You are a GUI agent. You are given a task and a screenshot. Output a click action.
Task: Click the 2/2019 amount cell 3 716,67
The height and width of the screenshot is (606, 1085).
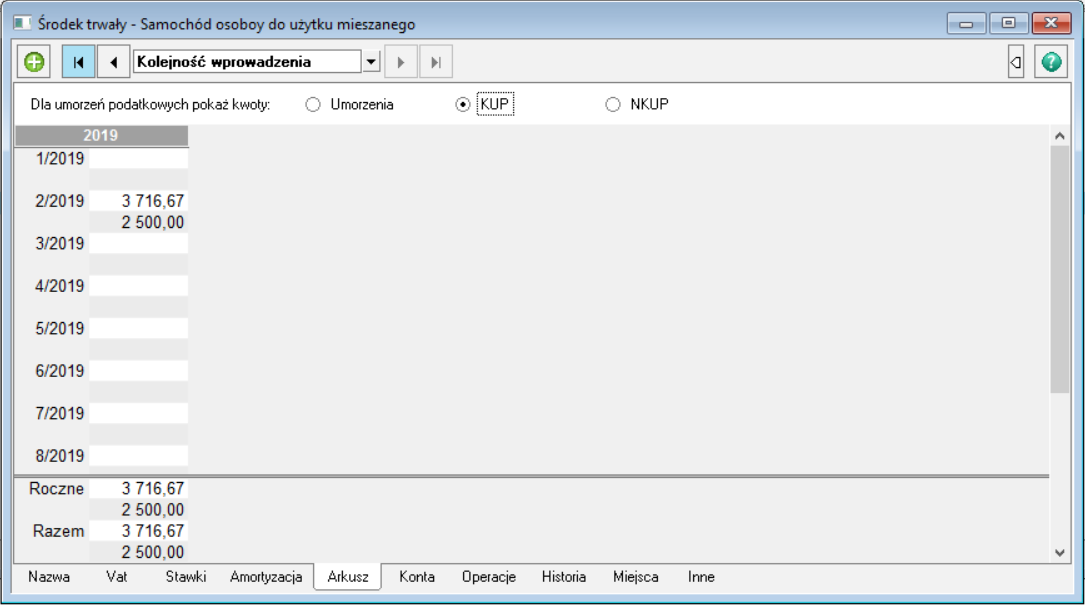click(139, 201)
